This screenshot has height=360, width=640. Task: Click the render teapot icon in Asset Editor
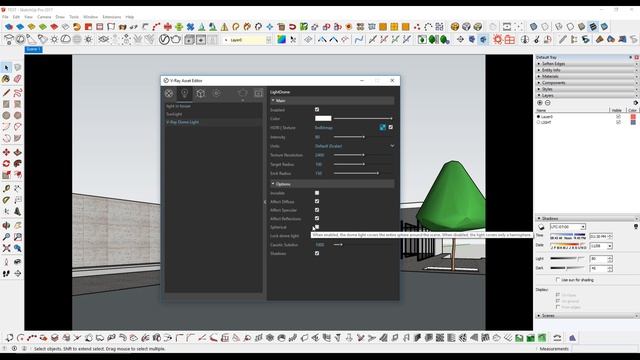[x=242, y=93]
